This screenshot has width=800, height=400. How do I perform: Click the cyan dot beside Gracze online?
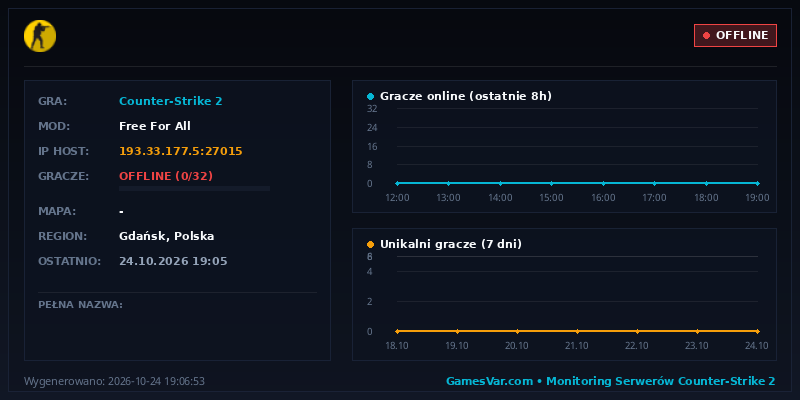click(370, 96)
